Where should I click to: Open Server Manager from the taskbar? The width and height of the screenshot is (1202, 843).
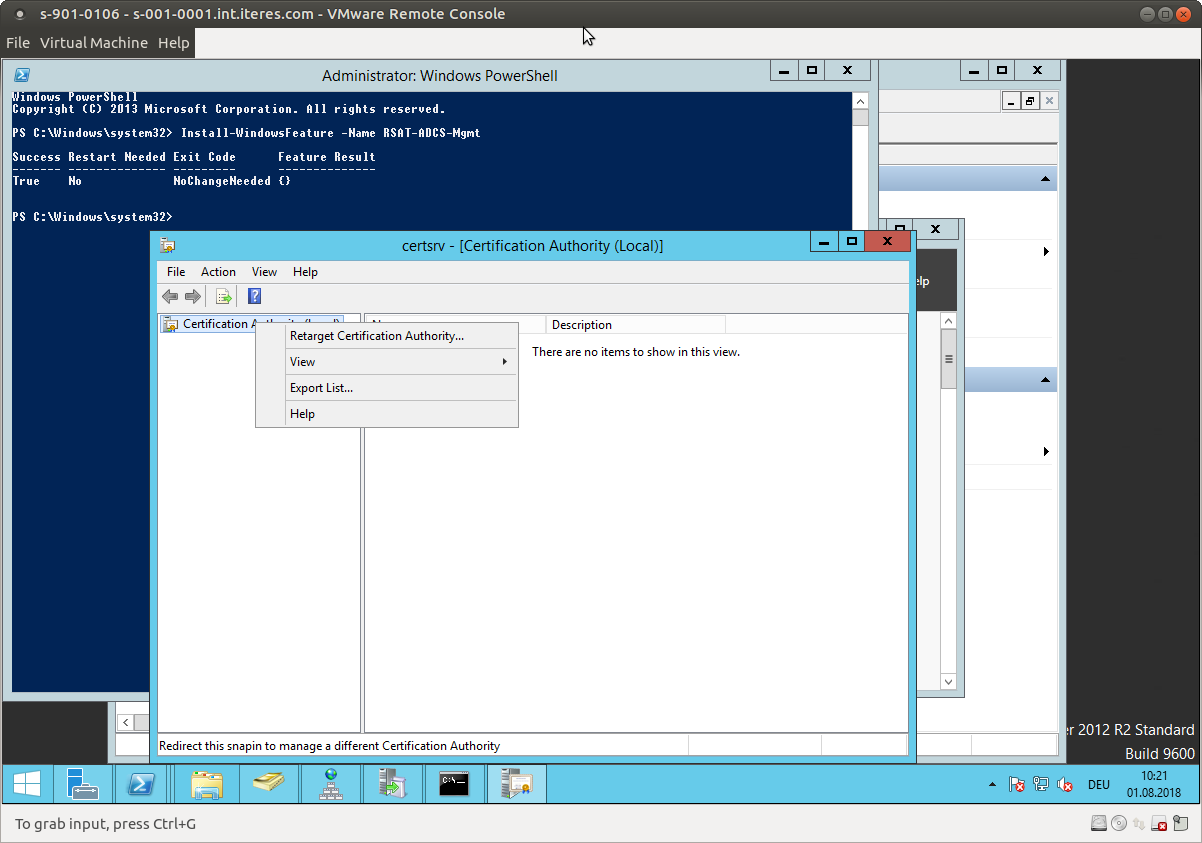tap(83, 785)
